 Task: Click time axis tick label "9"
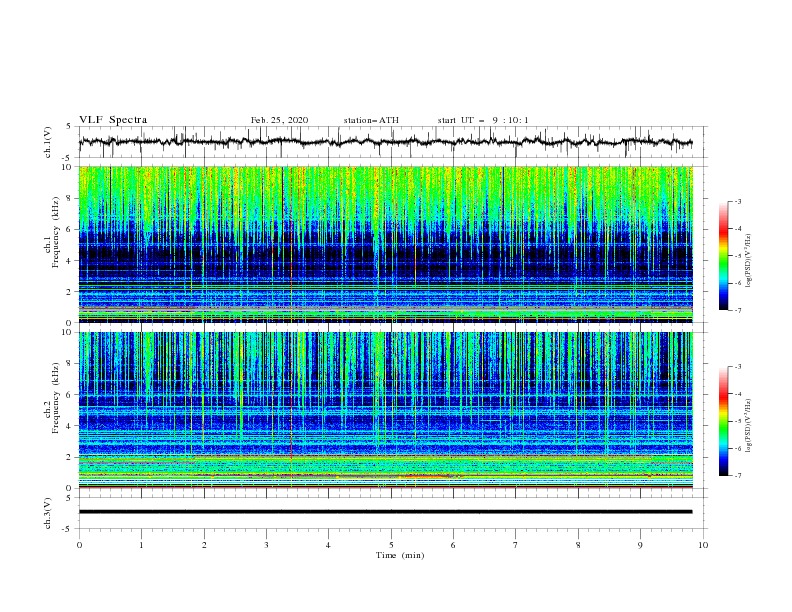click(x=640, y=545)
